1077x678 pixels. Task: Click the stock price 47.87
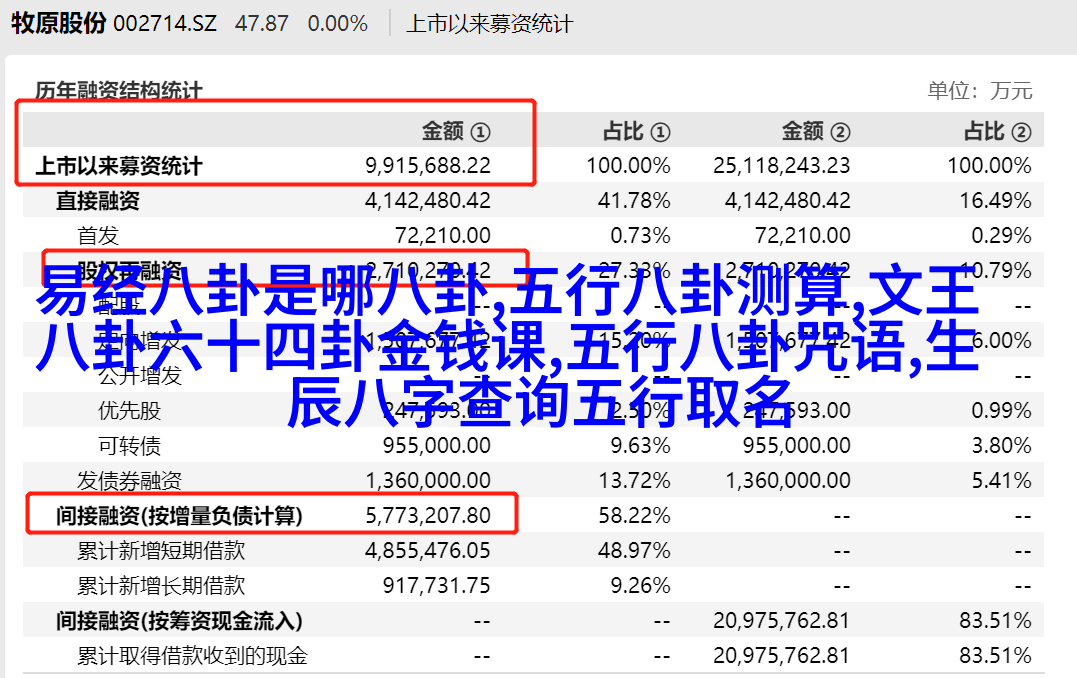pyautogui.click(x=262, y=24)
